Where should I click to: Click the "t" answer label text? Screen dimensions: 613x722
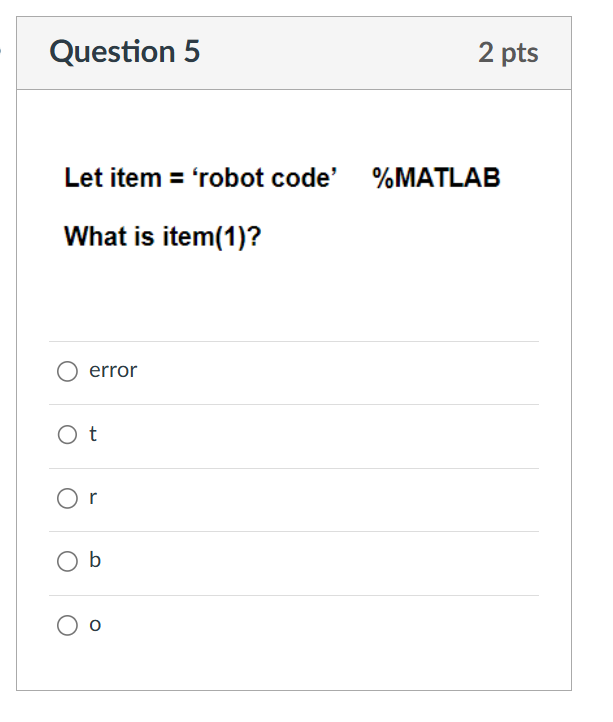click(x=93, y=434)
